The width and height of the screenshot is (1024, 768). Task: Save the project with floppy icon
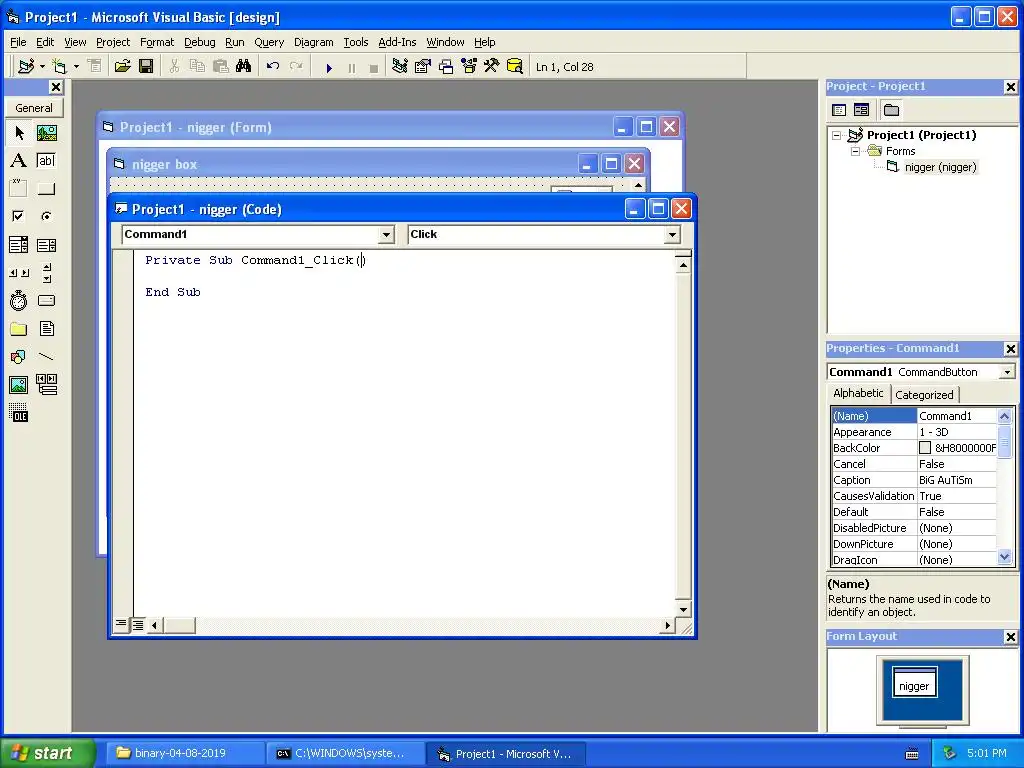pyautogui.click(x=146, y=67)
